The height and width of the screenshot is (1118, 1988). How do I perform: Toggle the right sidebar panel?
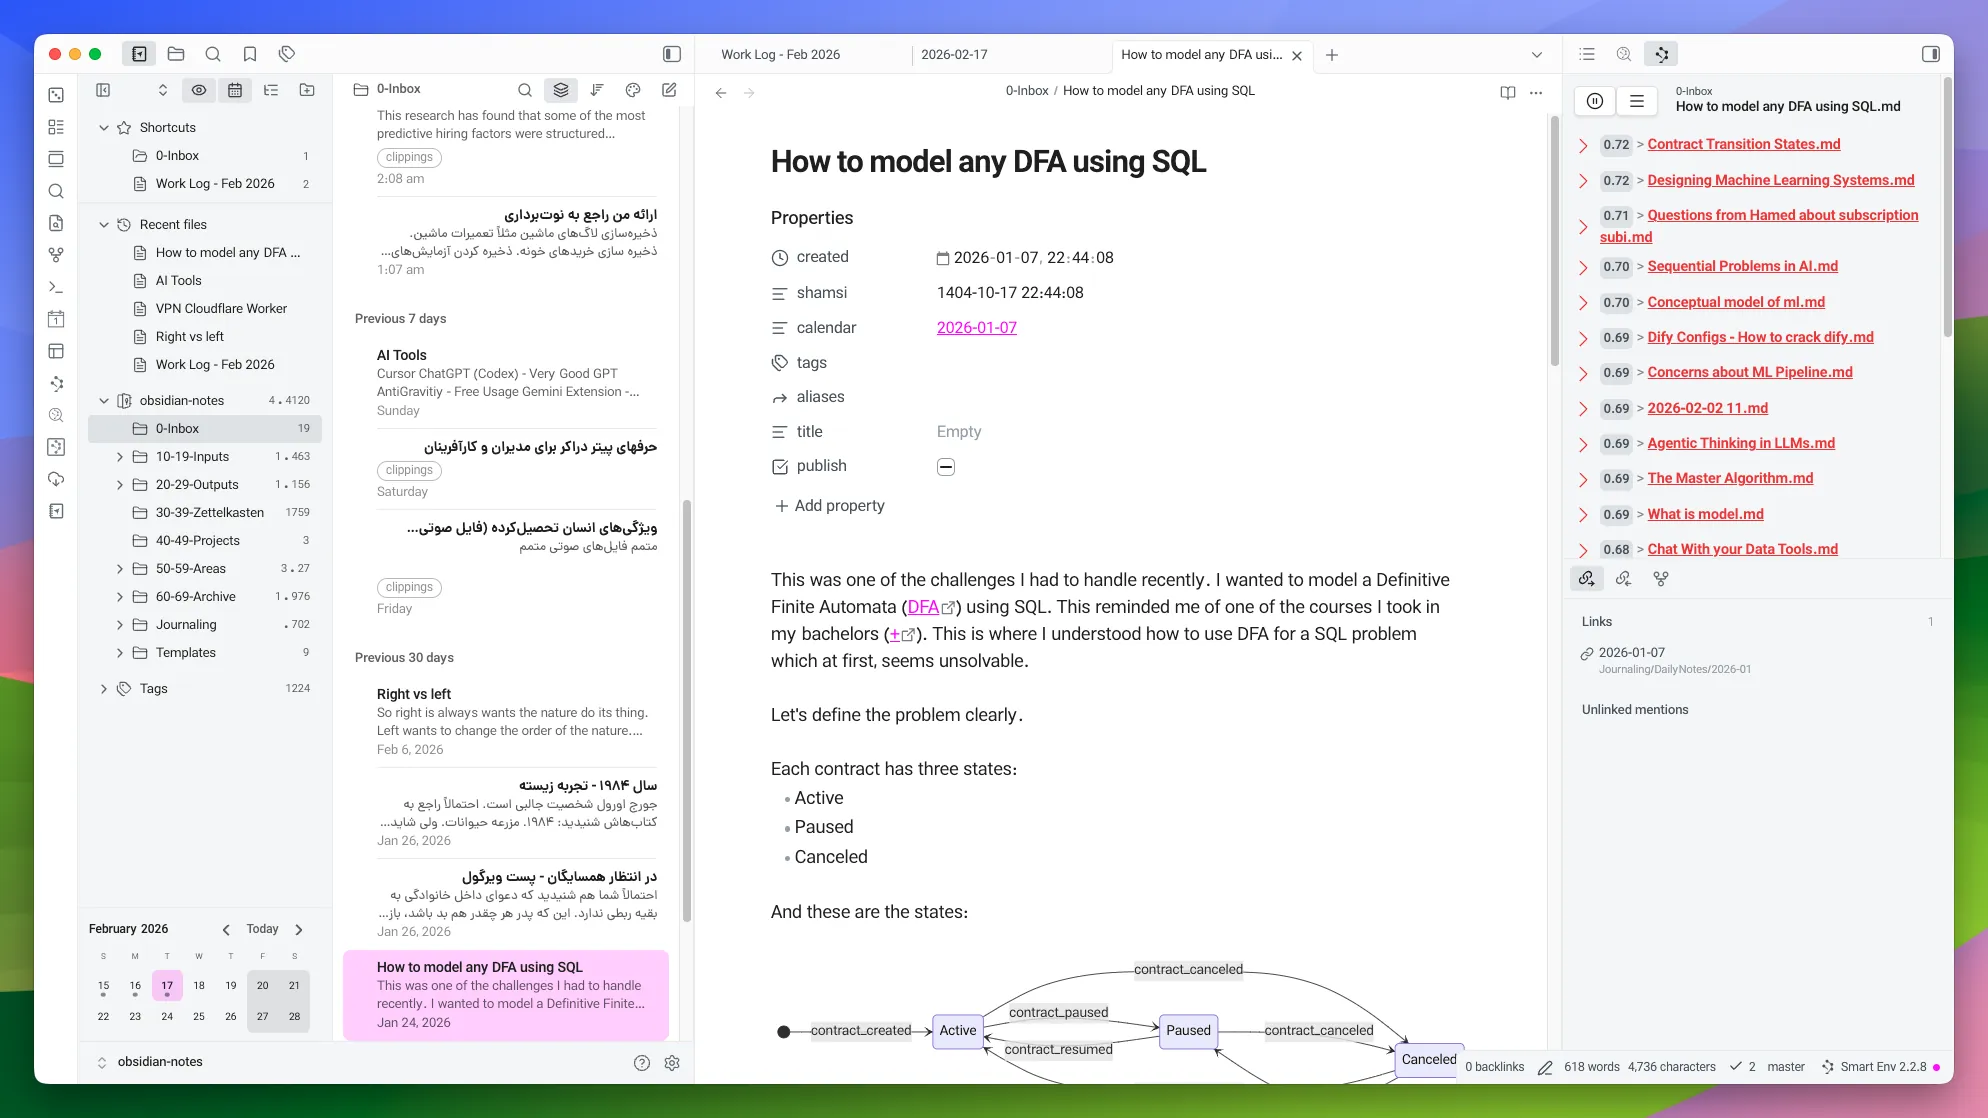(1930, 54)
